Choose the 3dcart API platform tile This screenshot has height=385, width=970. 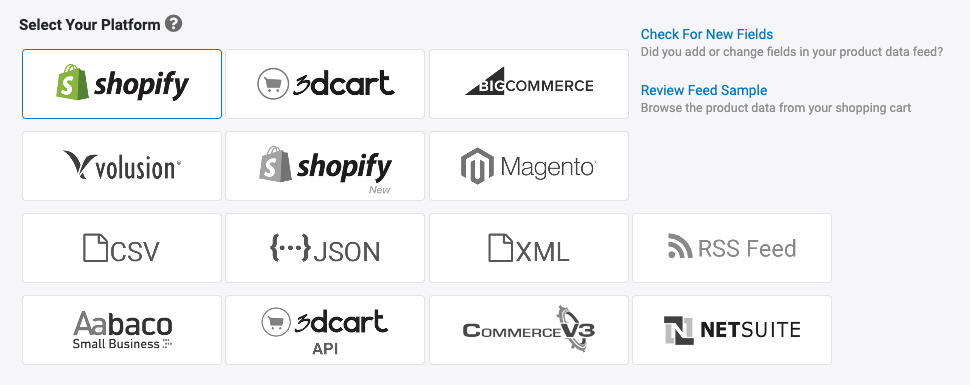tap(325, 330)
